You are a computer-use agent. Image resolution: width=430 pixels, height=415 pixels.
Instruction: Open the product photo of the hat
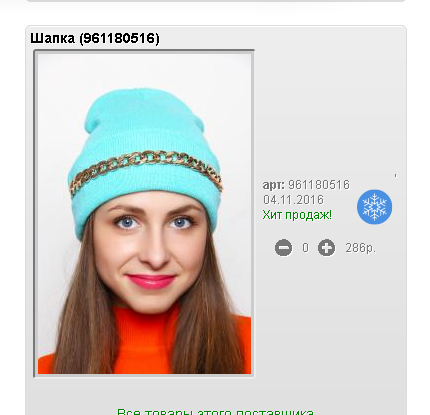pyautogui.click(x=144, y=213)
